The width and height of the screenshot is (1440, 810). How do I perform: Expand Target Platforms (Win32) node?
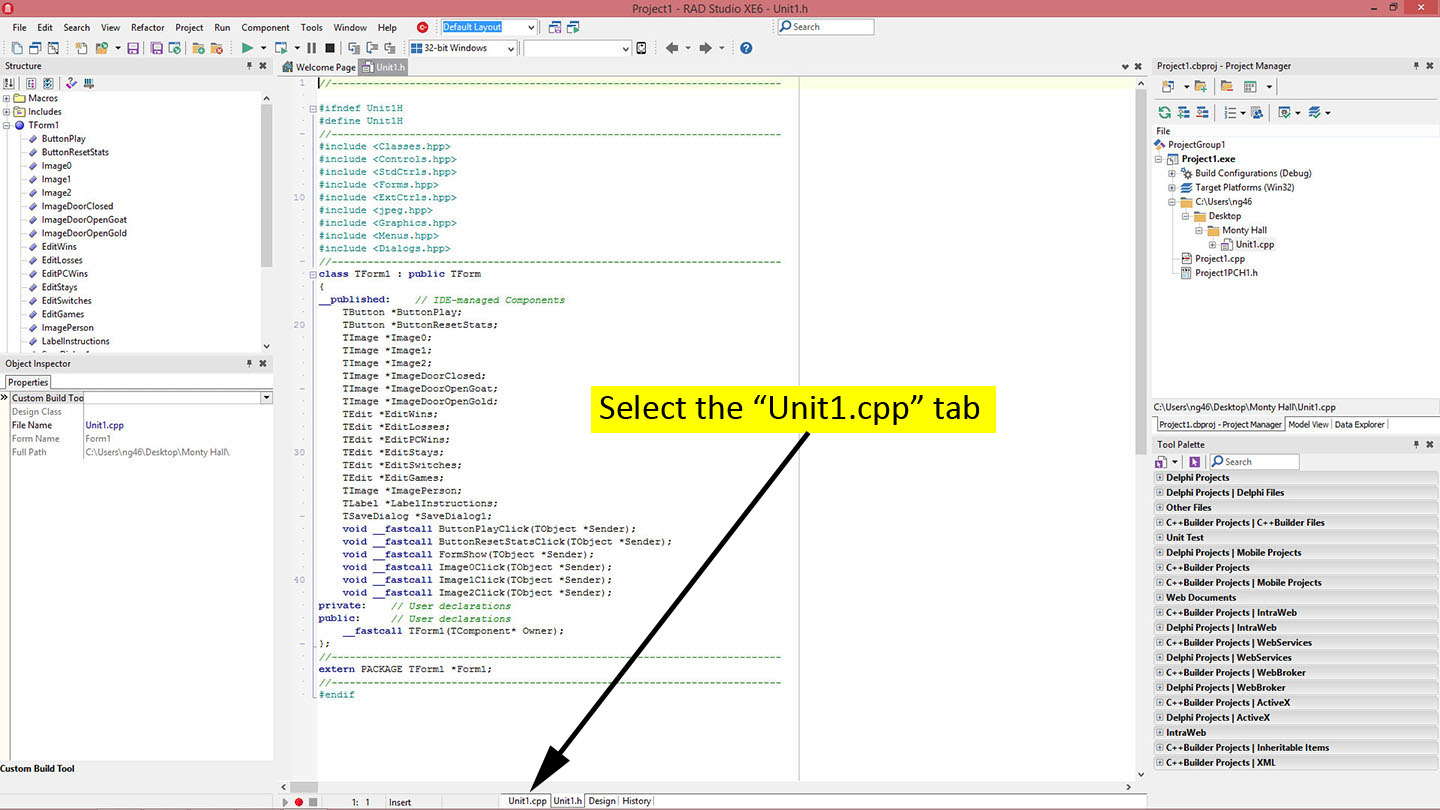coord(1172,187)
